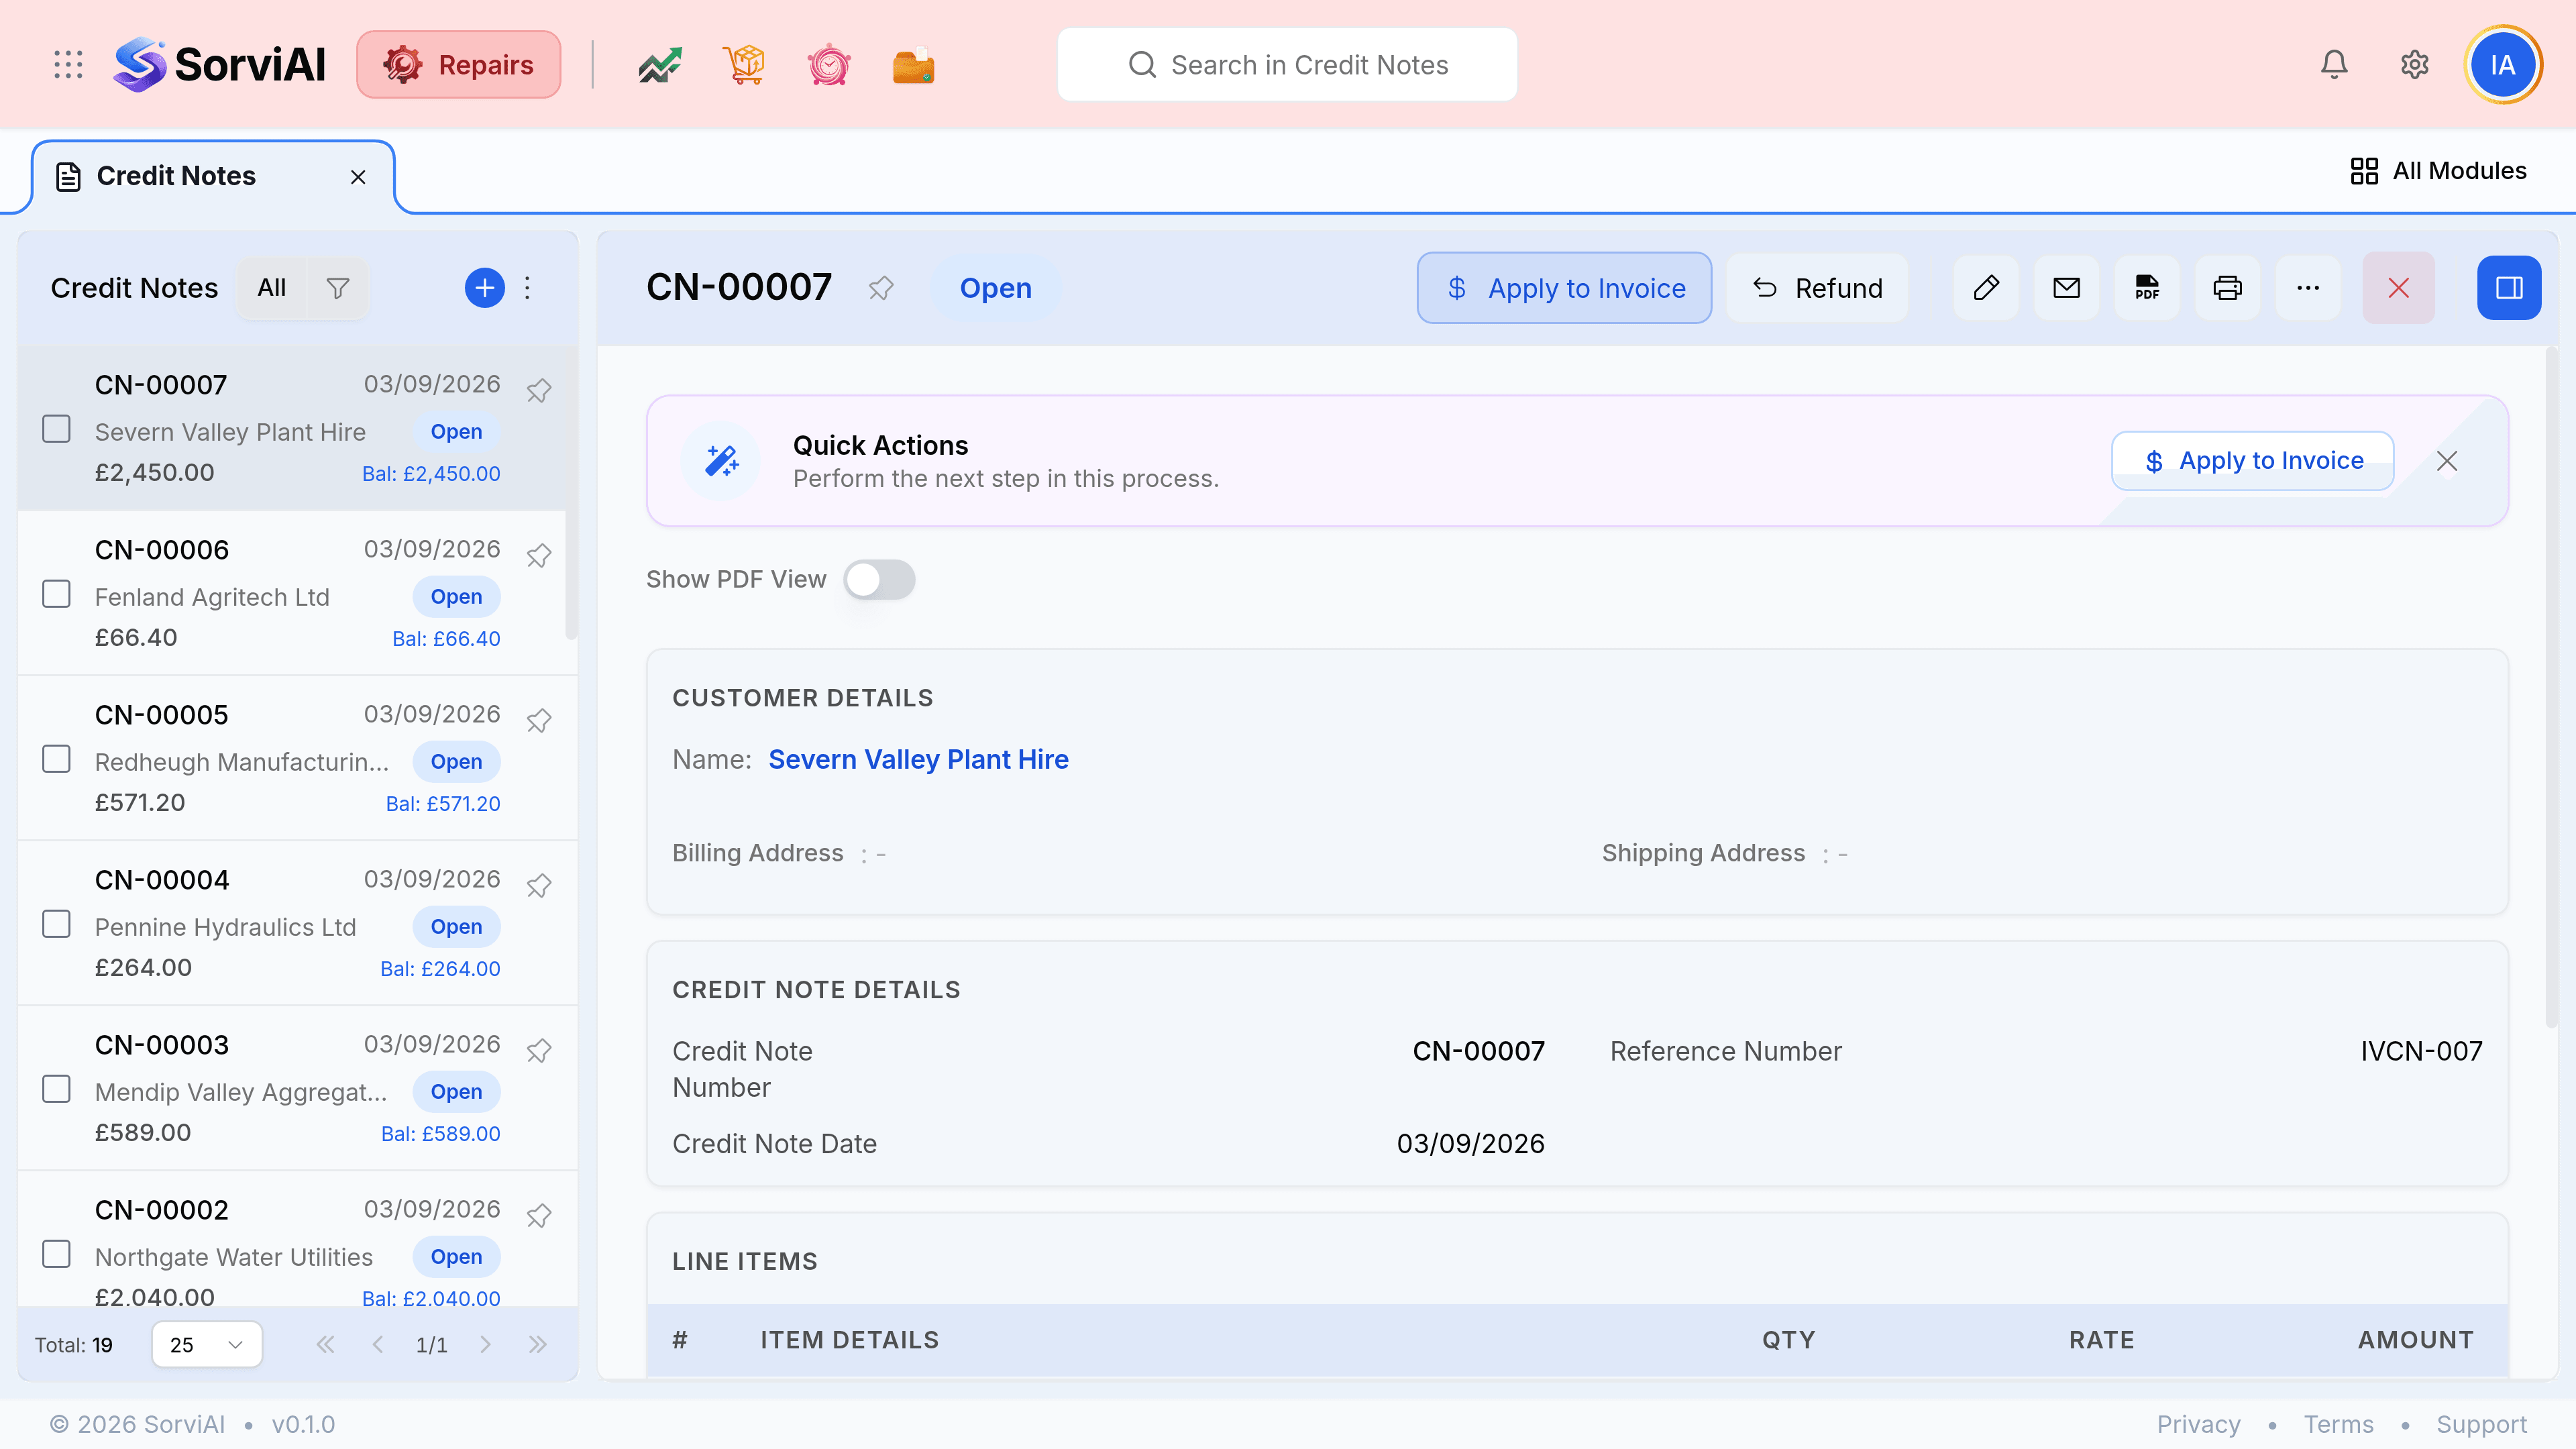This screenshot has width=2576, height=1449.
Task: Select the CN-00006 checkbox
Action: [57, 594]
